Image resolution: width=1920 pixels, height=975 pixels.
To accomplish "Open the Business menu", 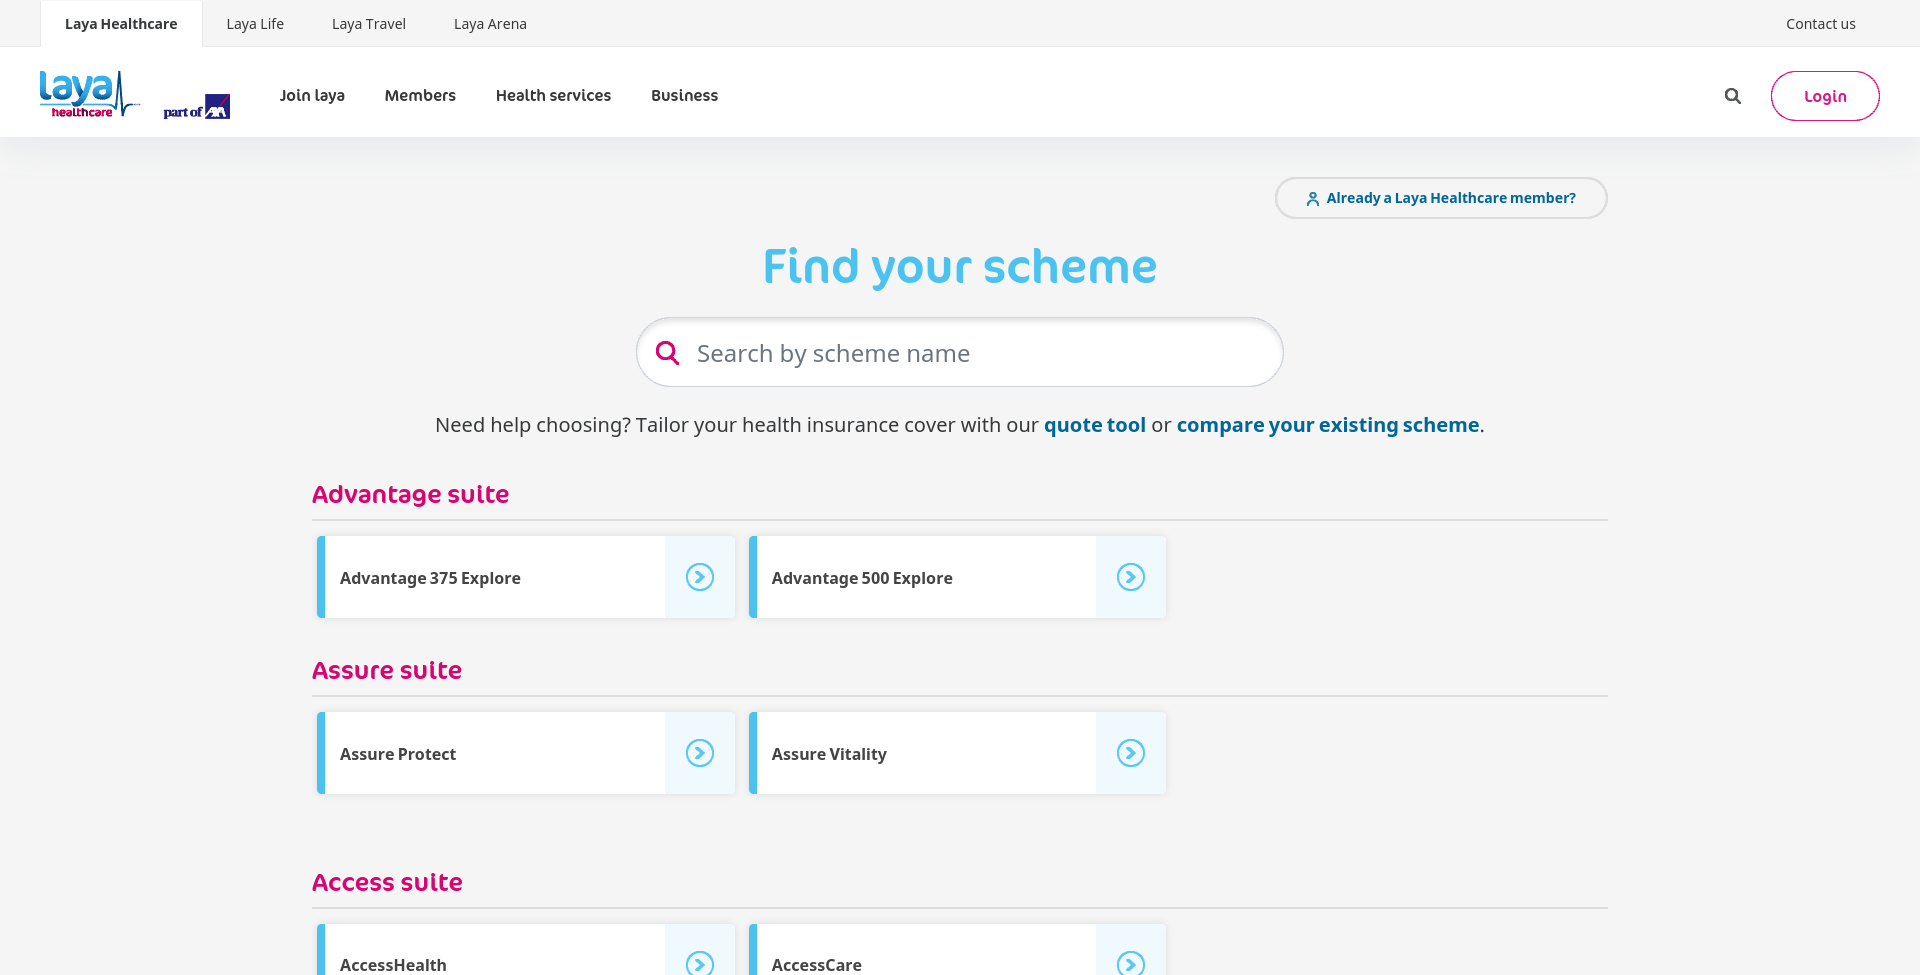I will (x=684, y=95).
